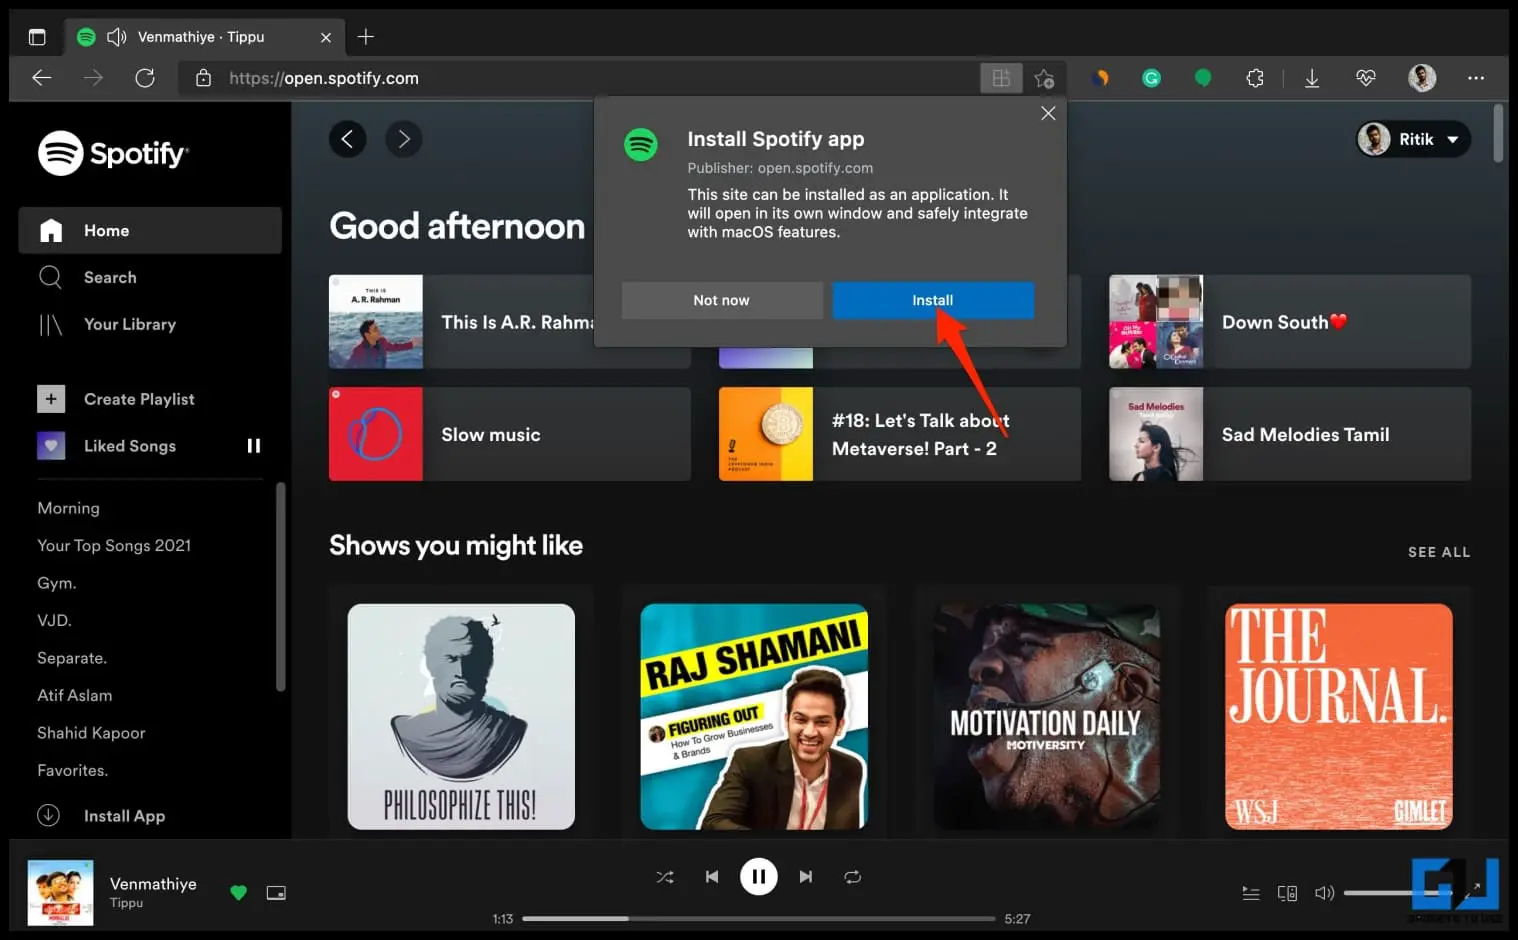Screen dimensions: 1518x940
Task: Open the Morning playlist
Action: (x=68, y=508)
